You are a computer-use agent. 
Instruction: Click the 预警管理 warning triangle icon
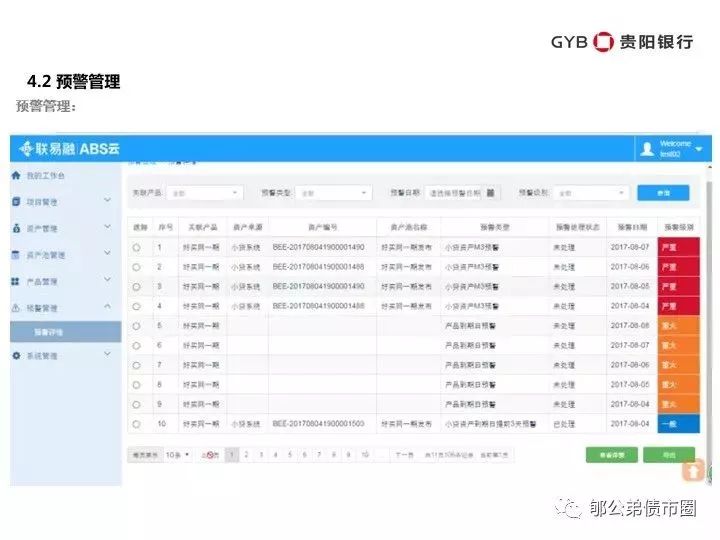coord(16,308)
